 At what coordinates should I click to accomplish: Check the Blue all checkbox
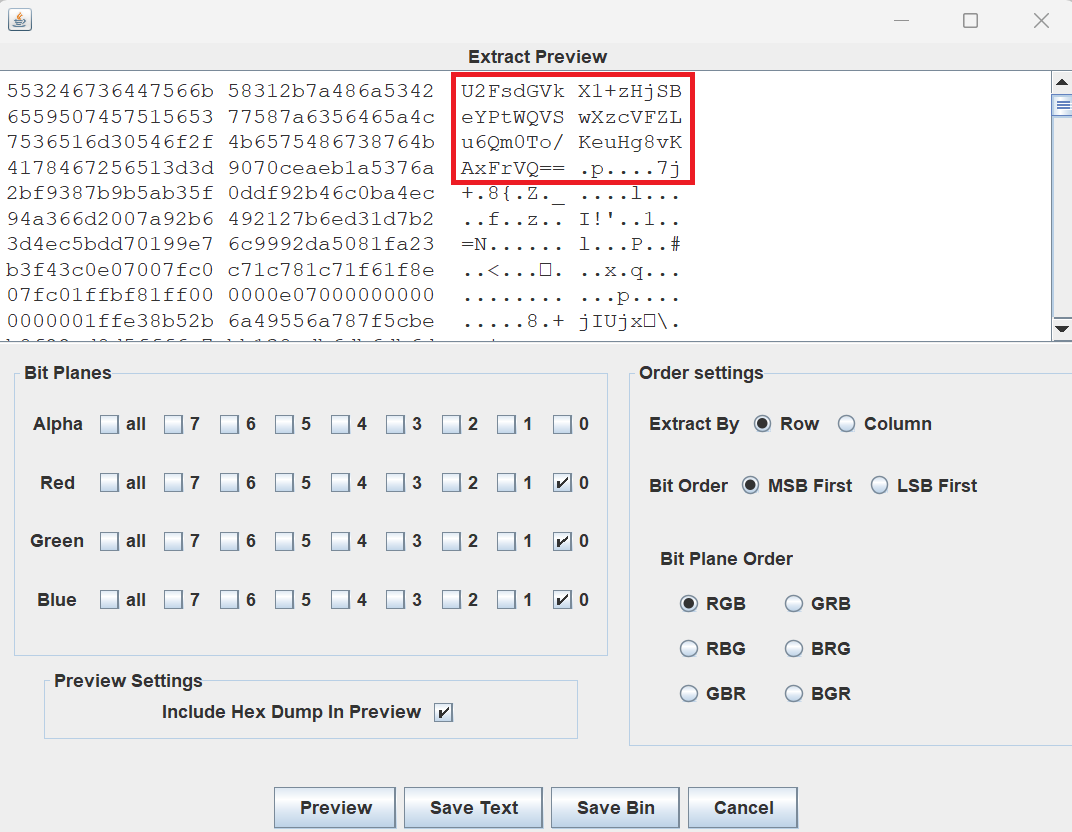[x=109, y=600]
